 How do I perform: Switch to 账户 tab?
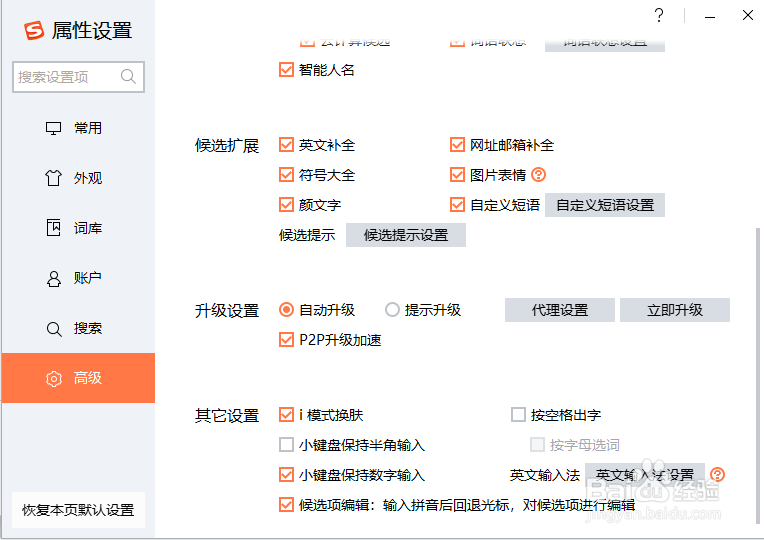coord(78,278)
